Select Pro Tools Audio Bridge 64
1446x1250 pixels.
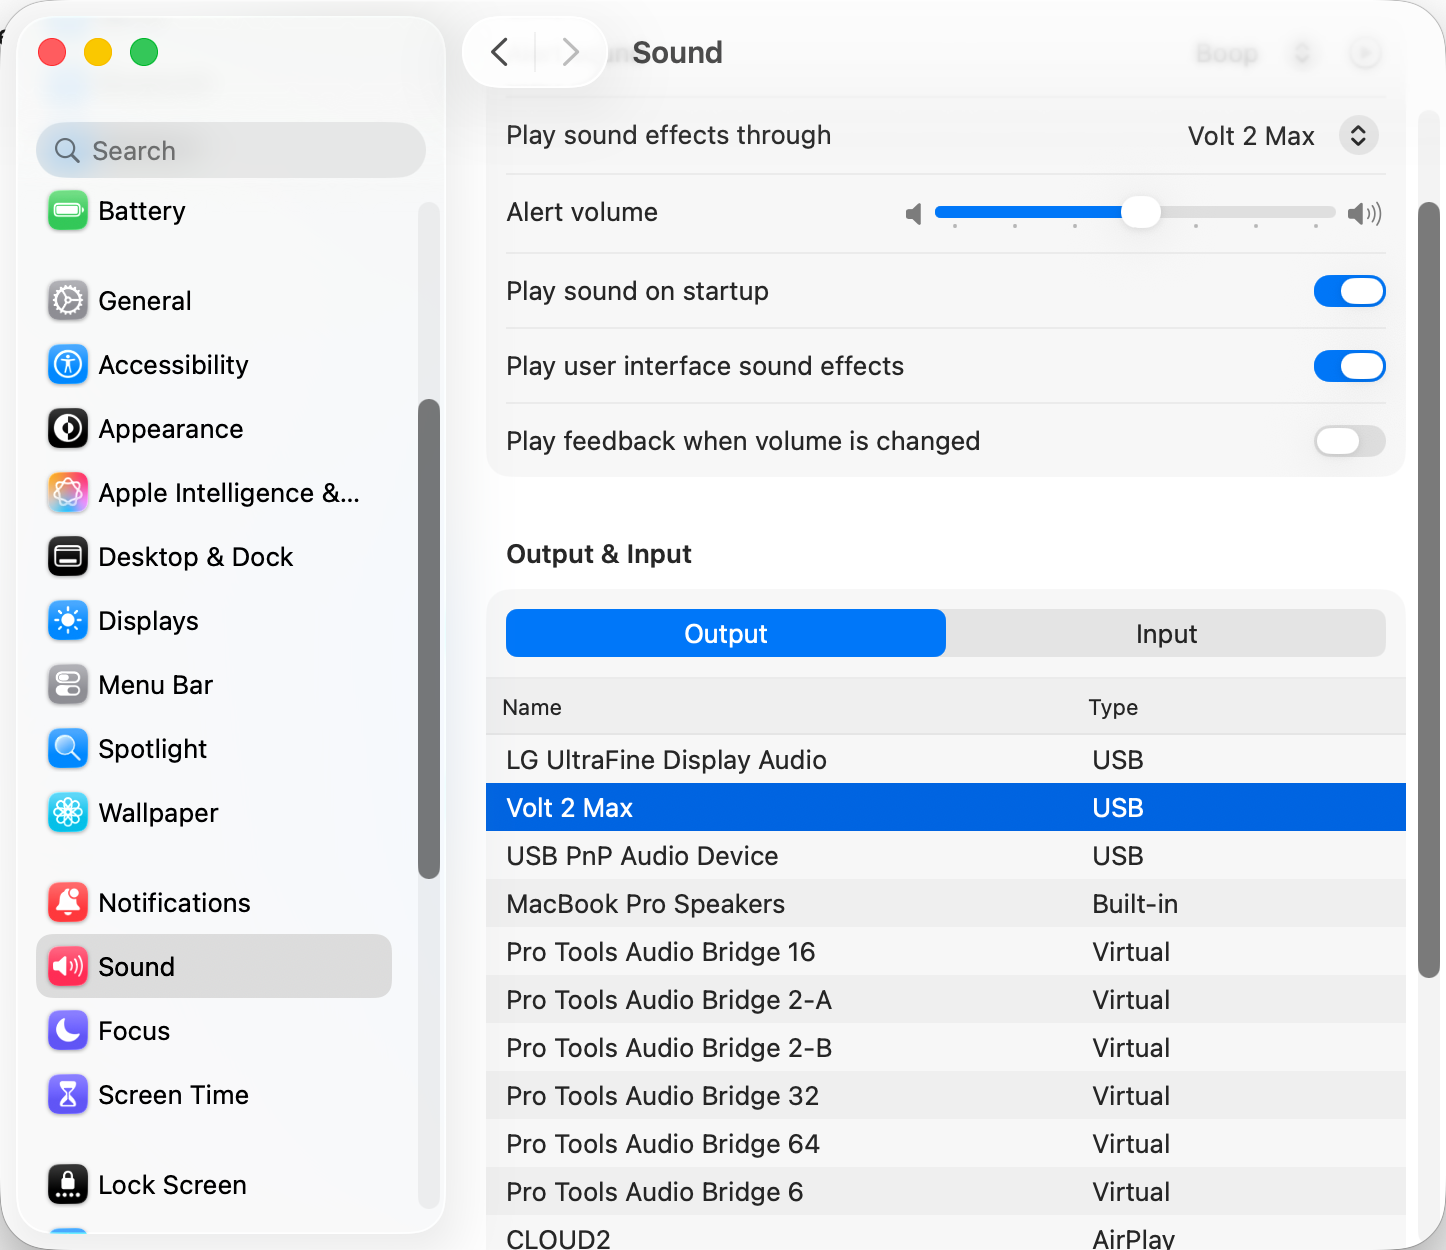pos(946,1143)
